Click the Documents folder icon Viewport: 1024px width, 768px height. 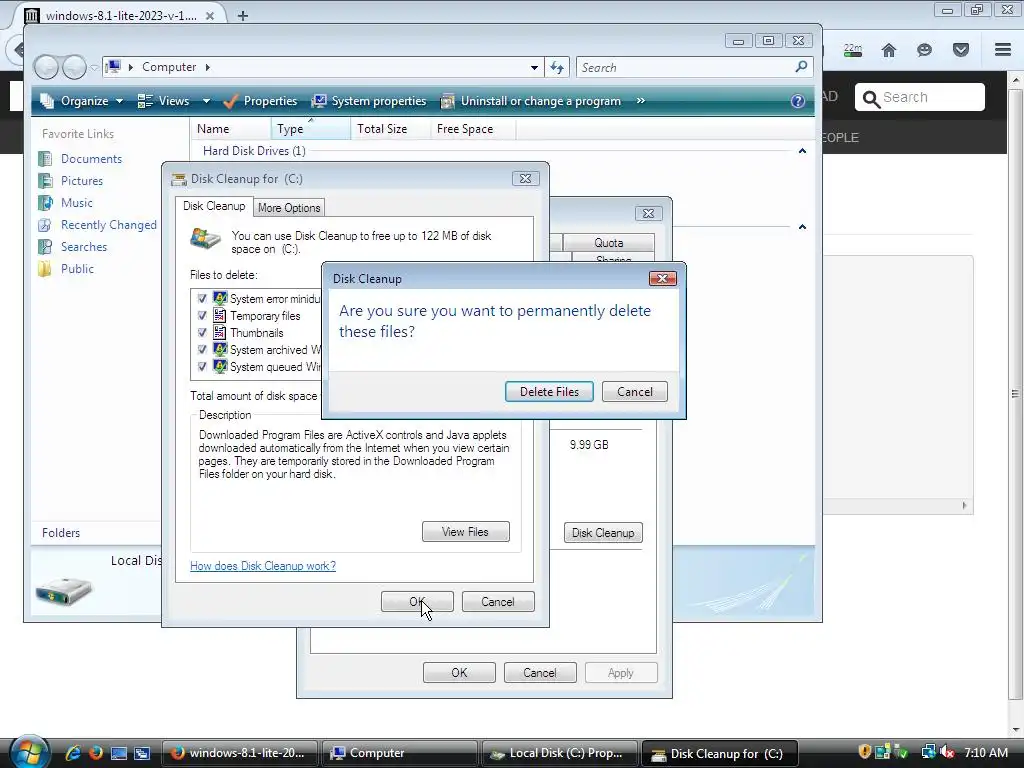pos(45,159)
